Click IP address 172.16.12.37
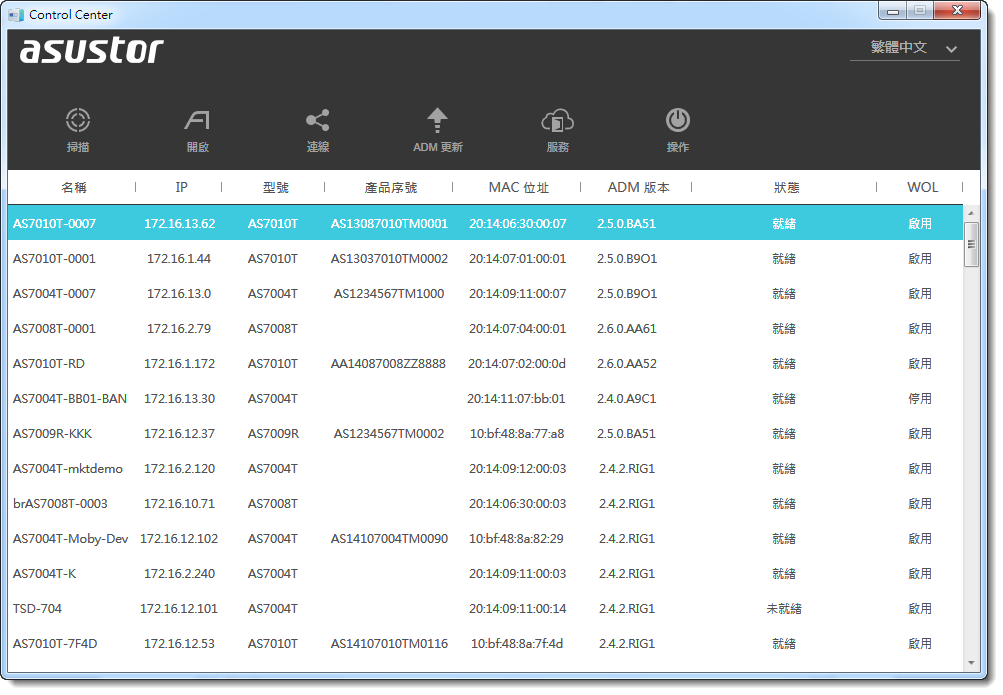Image resolution: width=1003 pixels, height=695 pixels. (x=179, y=433)
